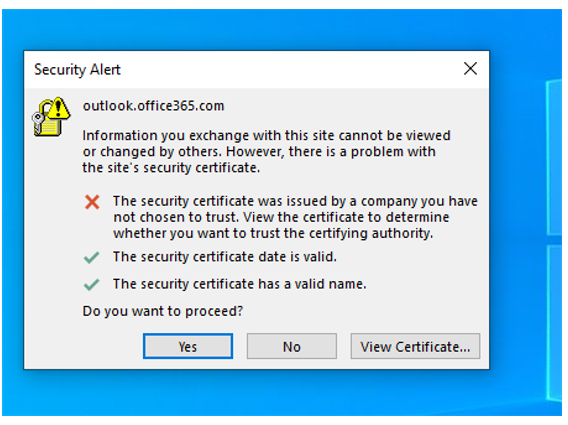This screenshot has height=425, width=568.
Task: Select the outlook.office365.com hostname text
Action: 154,106
